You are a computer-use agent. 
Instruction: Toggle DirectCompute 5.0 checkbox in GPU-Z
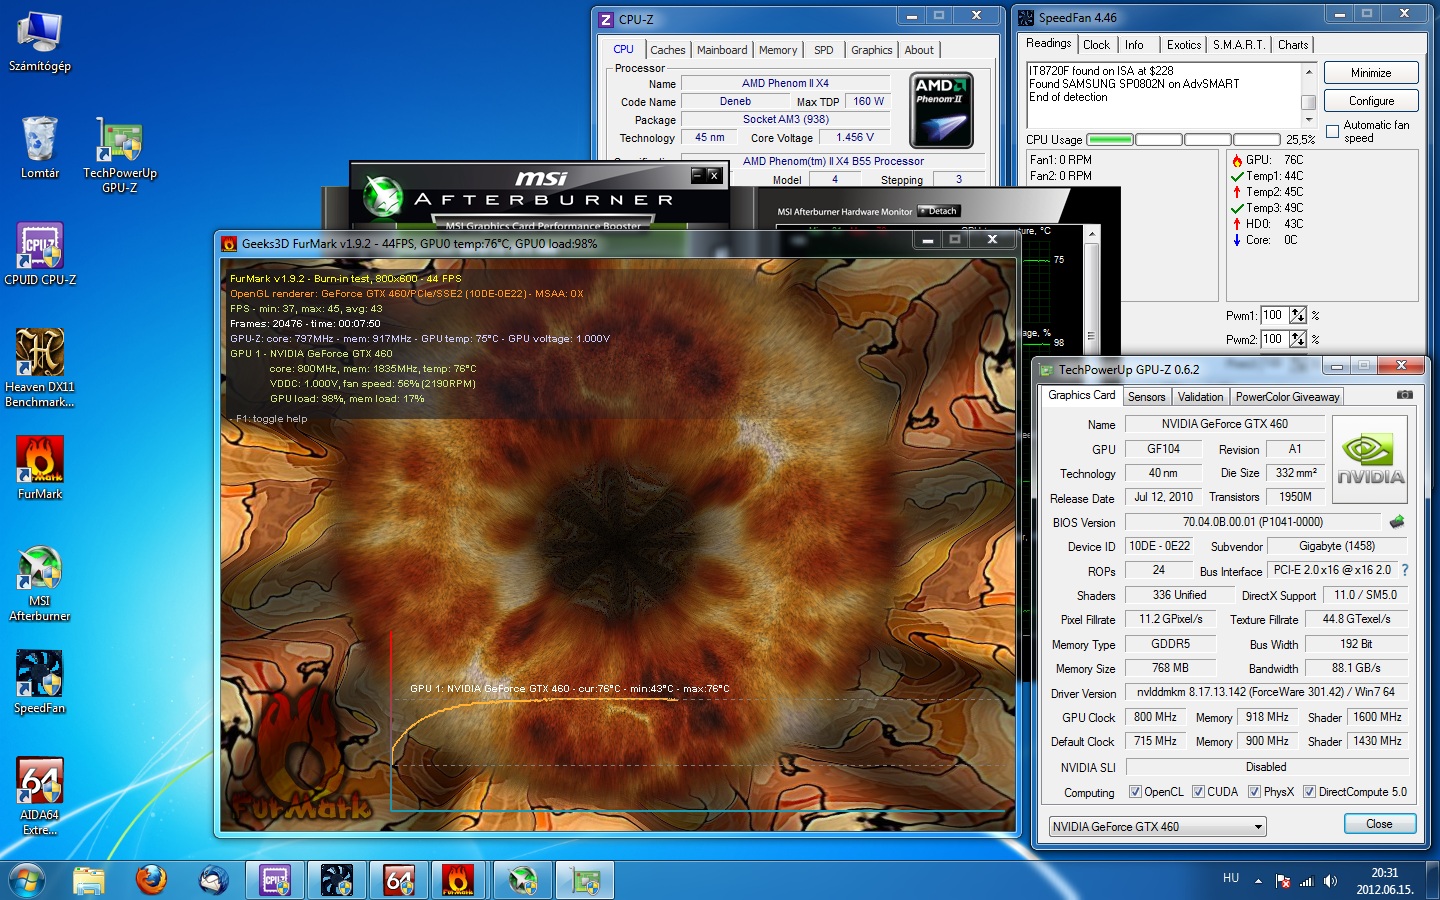pyautogui.click(x=1309, y=792)
